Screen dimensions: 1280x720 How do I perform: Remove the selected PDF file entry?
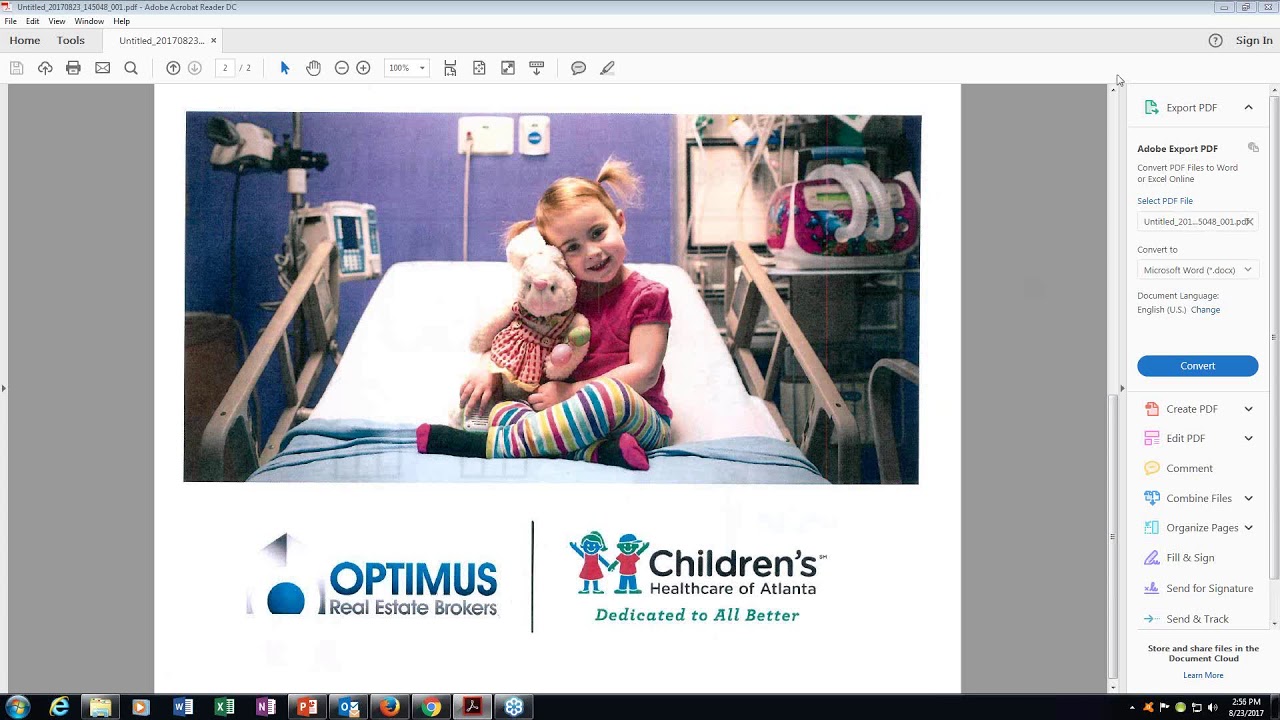(x=1250, y=222)
